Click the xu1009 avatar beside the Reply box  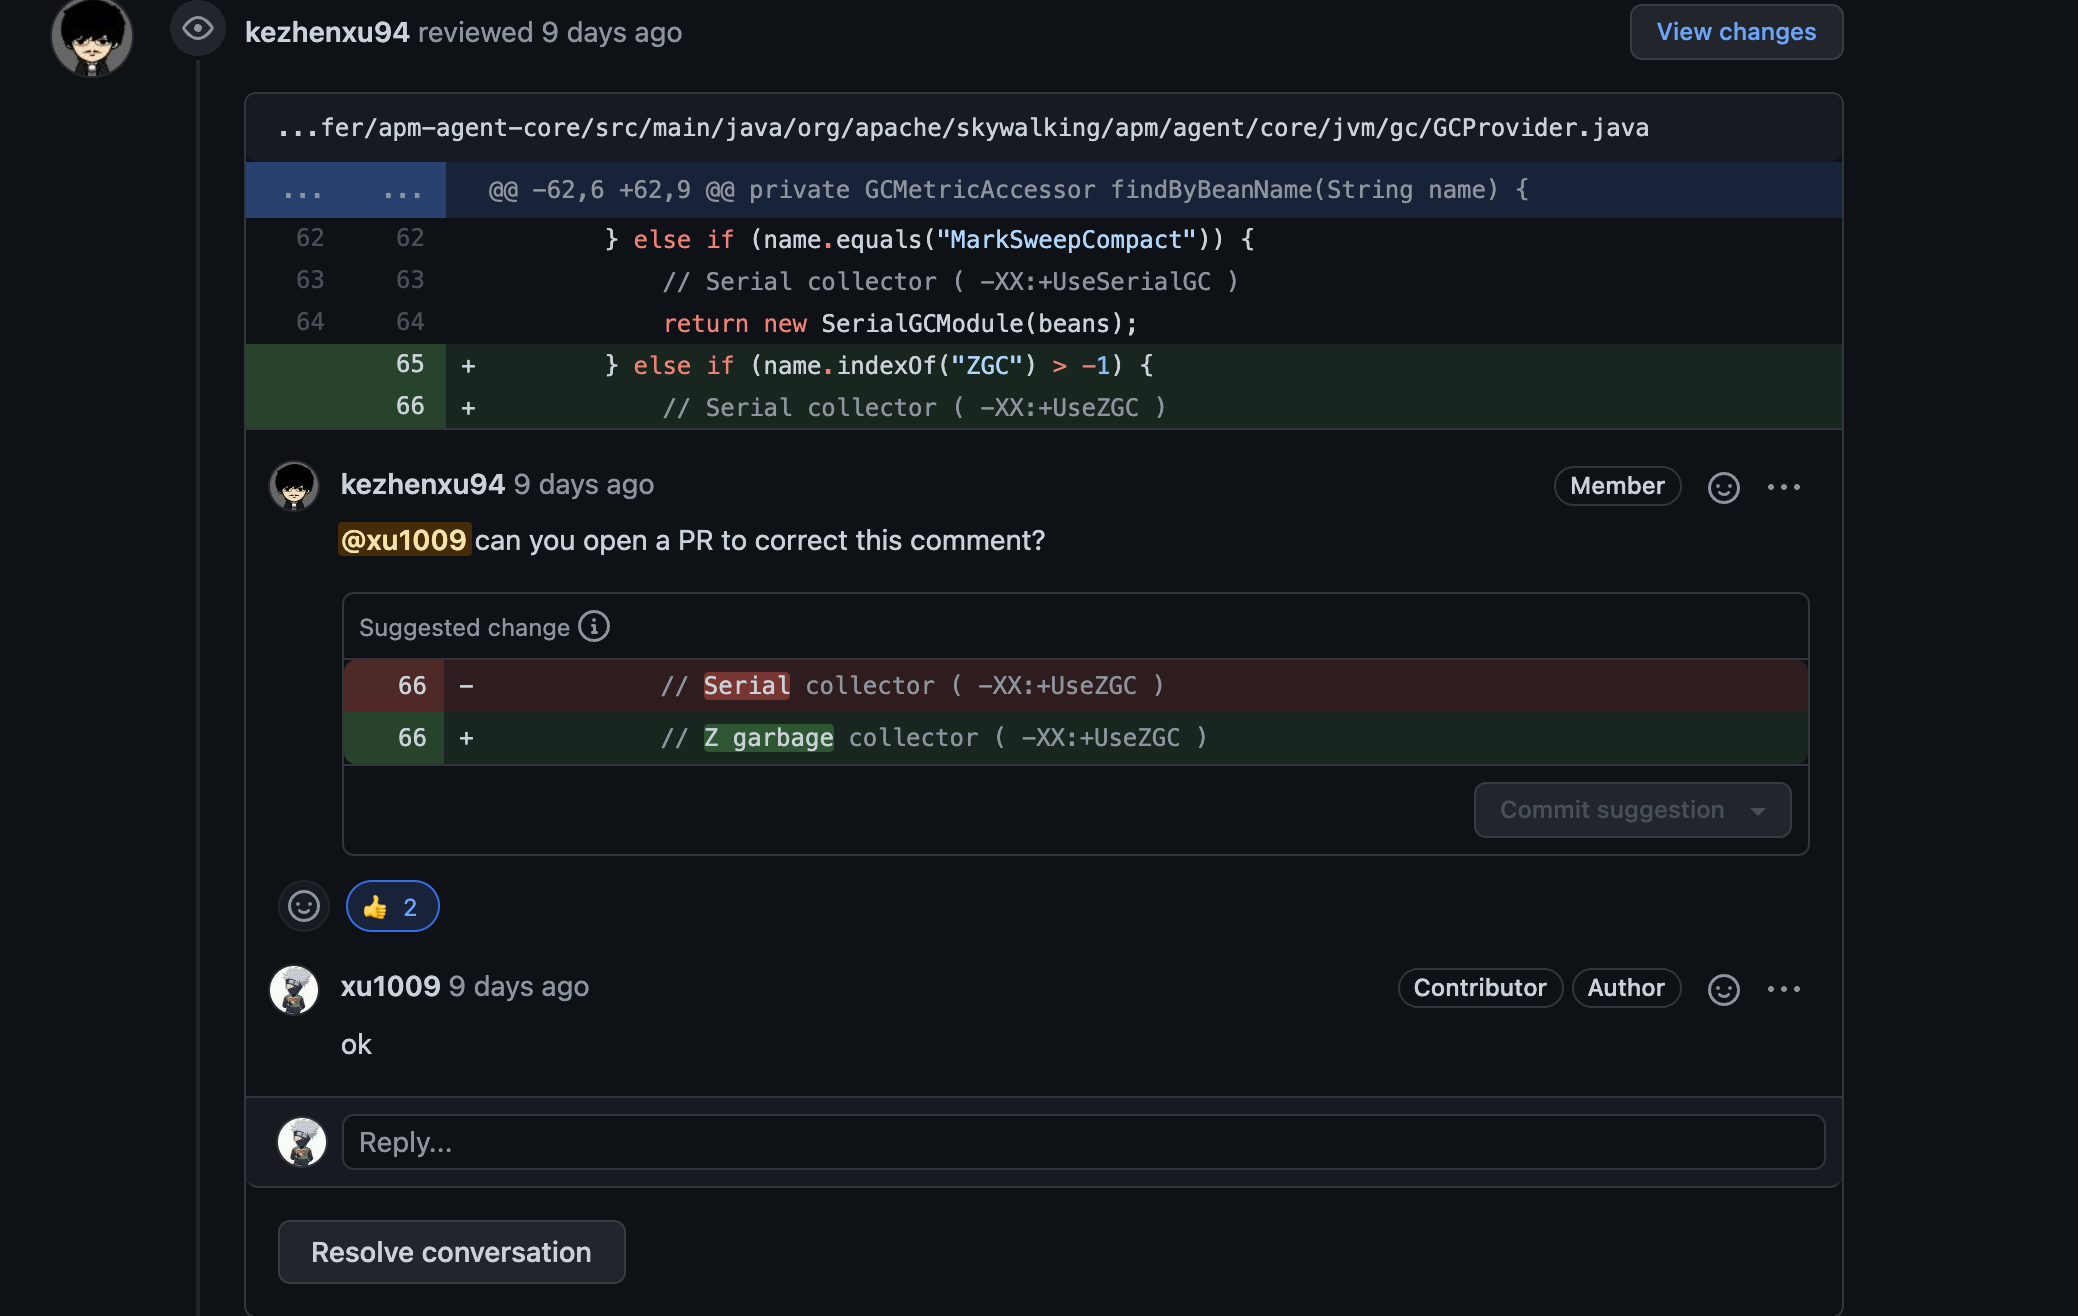click(x=302, y=1142)
